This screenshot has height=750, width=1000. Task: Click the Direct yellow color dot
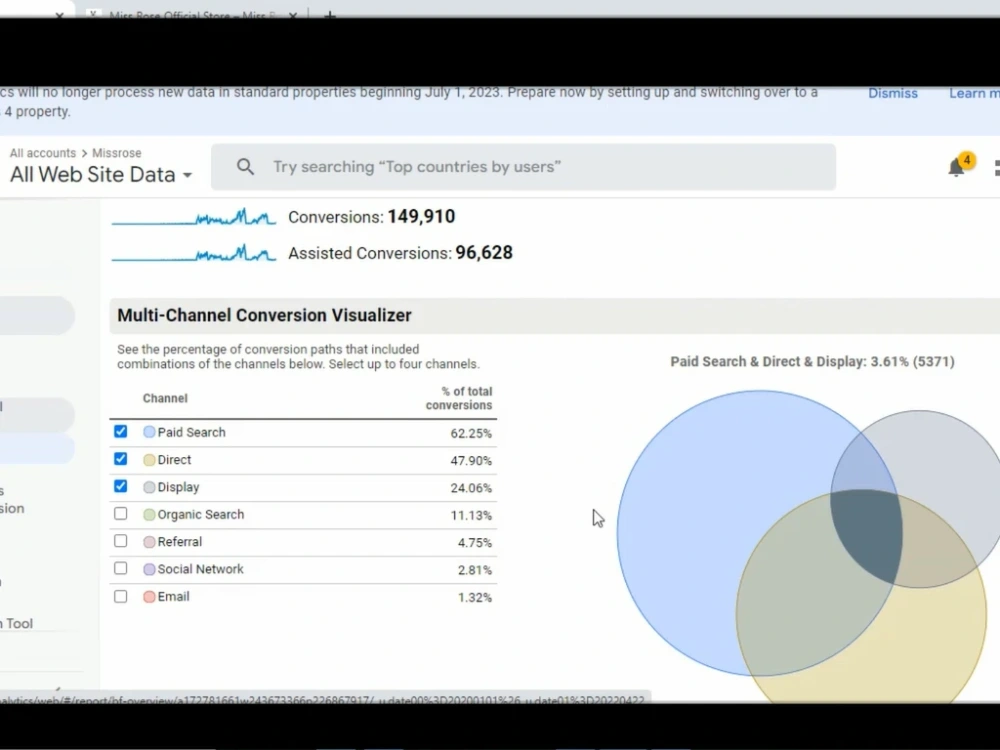point(149,460)
